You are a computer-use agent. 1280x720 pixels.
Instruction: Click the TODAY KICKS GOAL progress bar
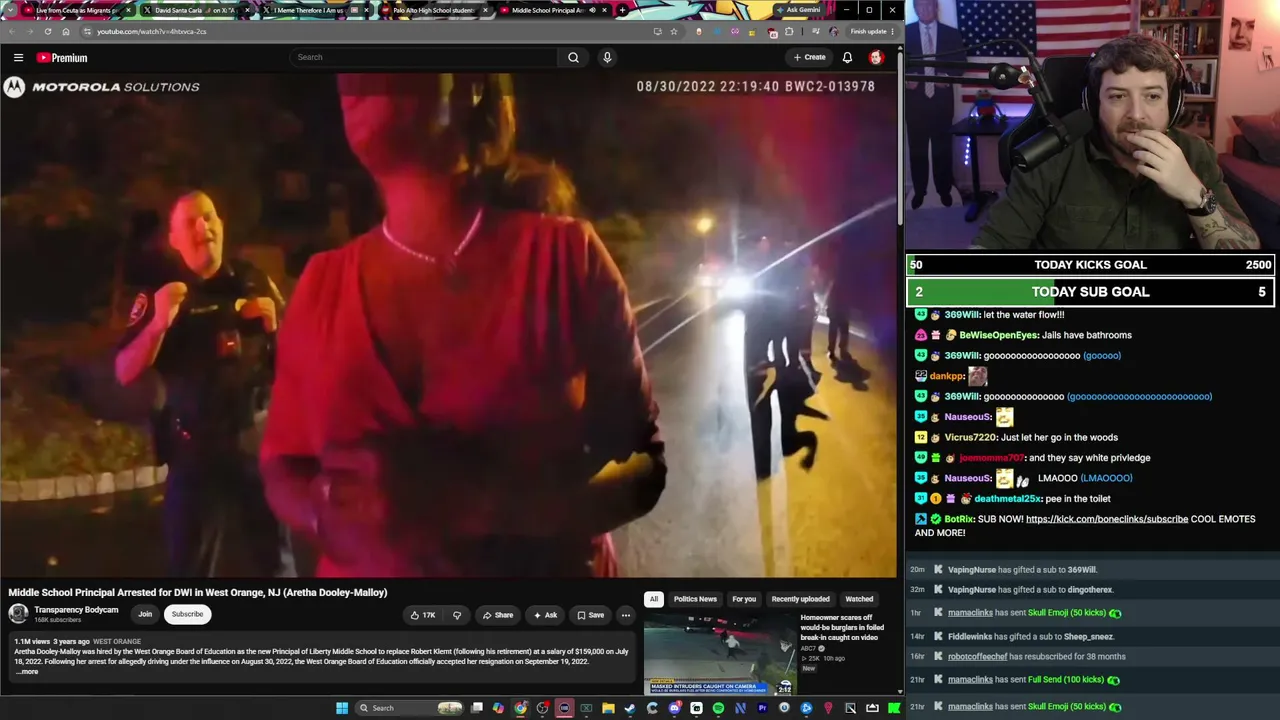click(1090, 265)
